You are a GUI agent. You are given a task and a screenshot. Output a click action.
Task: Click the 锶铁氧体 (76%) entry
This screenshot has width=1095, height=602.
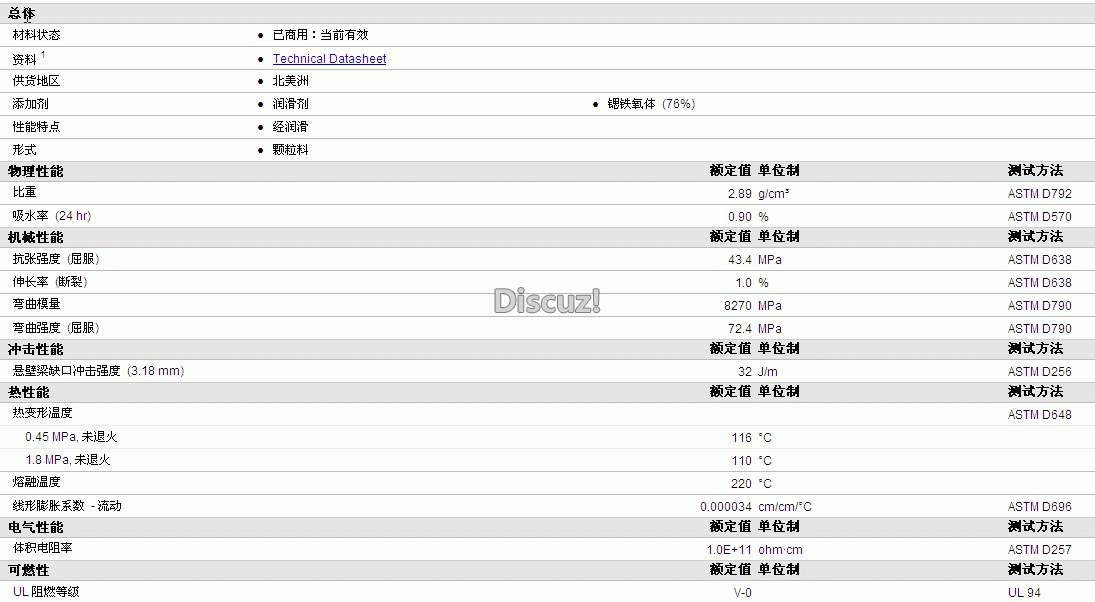pyautogui.click(x=651, y=104)
